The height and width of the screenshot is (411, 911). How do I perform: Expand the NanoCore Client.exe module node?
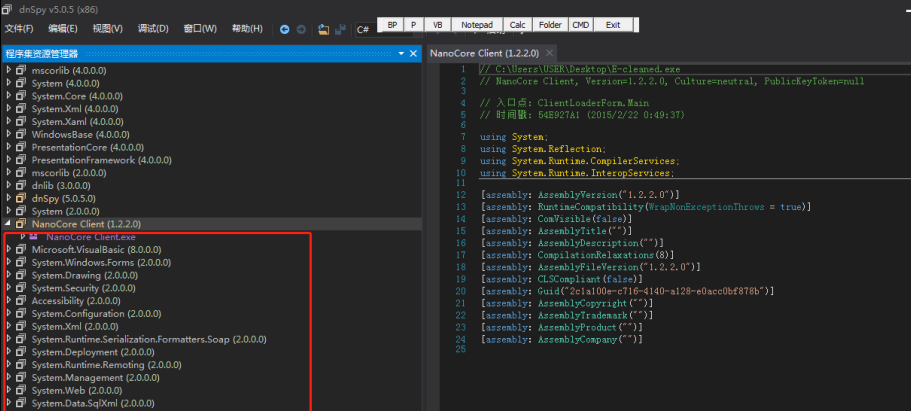[23, 237]
